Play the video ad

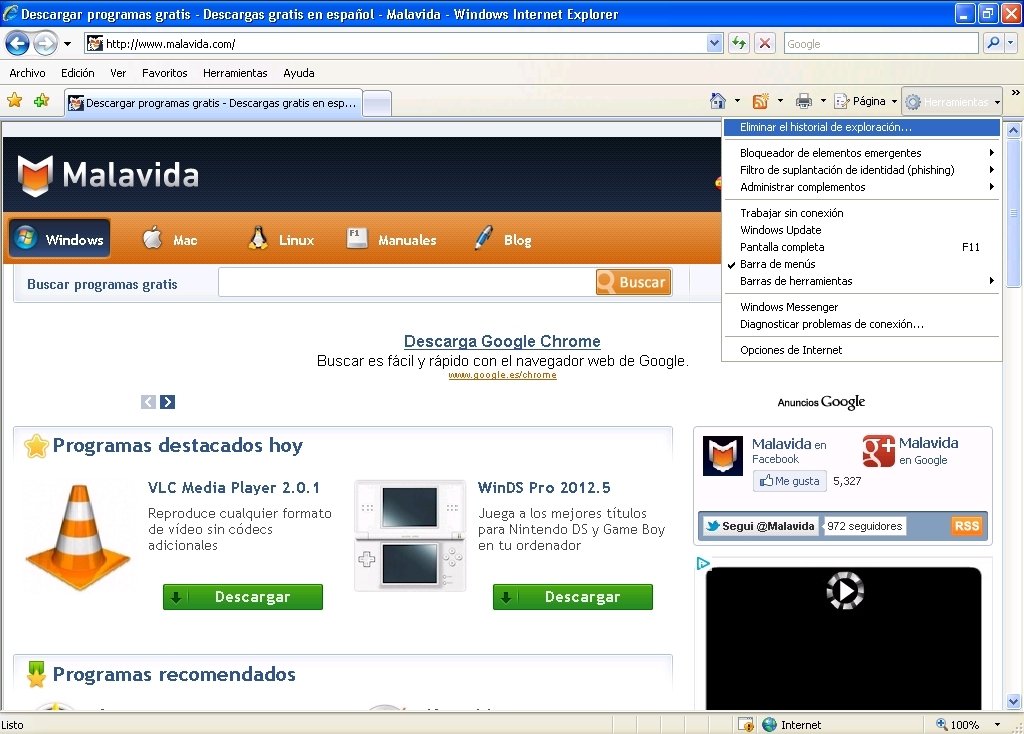click(845, 591)
